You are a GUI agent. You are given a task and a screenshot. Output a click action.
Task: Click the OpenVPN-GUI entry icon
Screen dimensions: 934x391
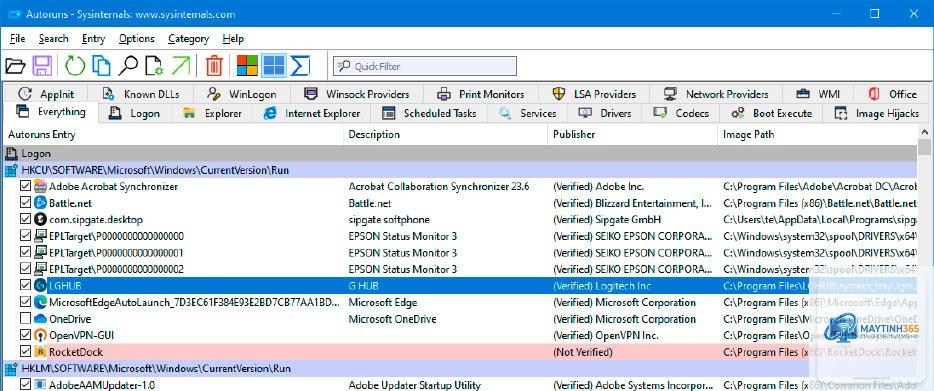point(41,335)
